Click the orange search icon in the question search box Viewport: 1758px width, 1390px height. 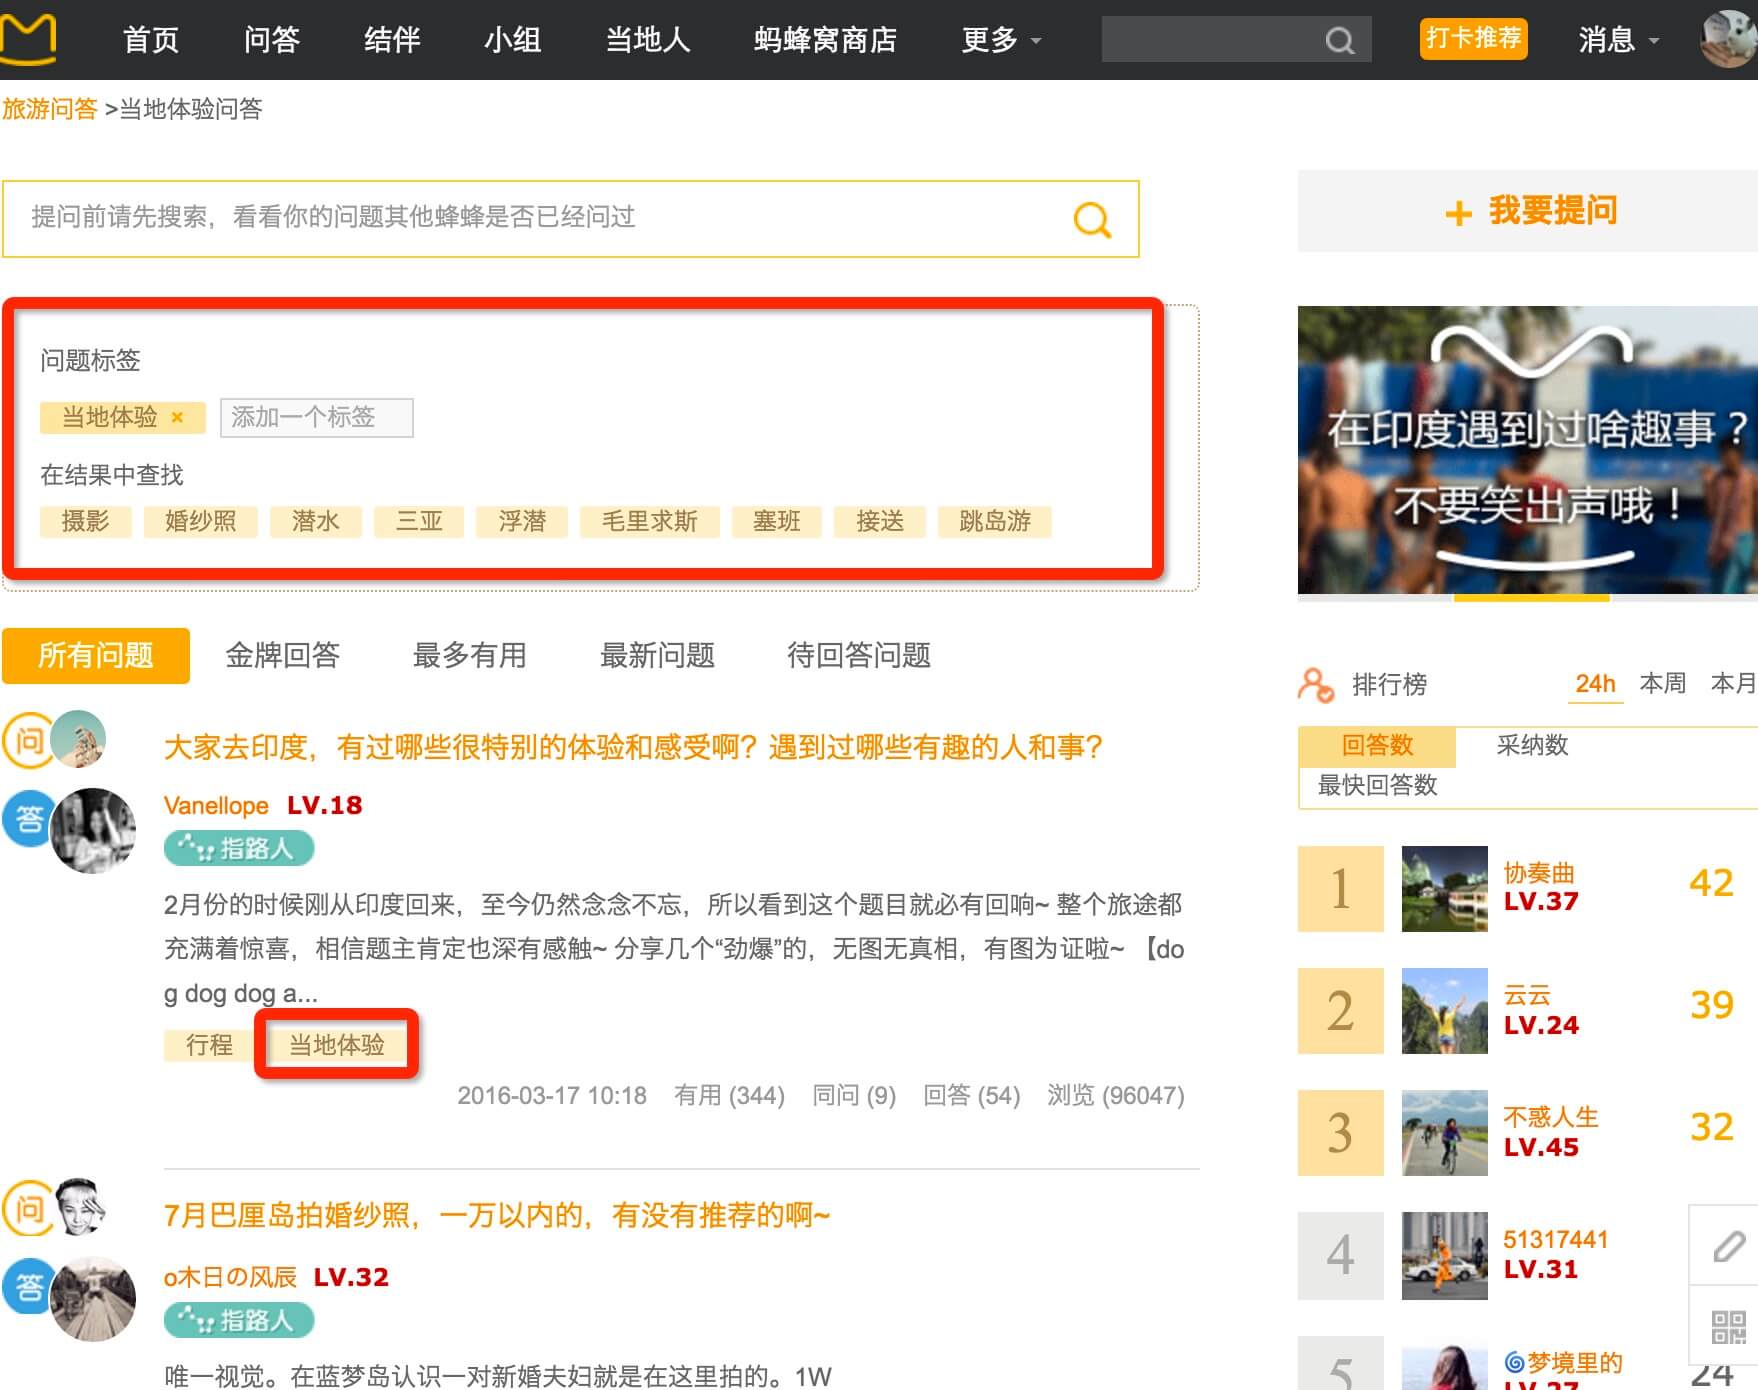(1092, 219)
